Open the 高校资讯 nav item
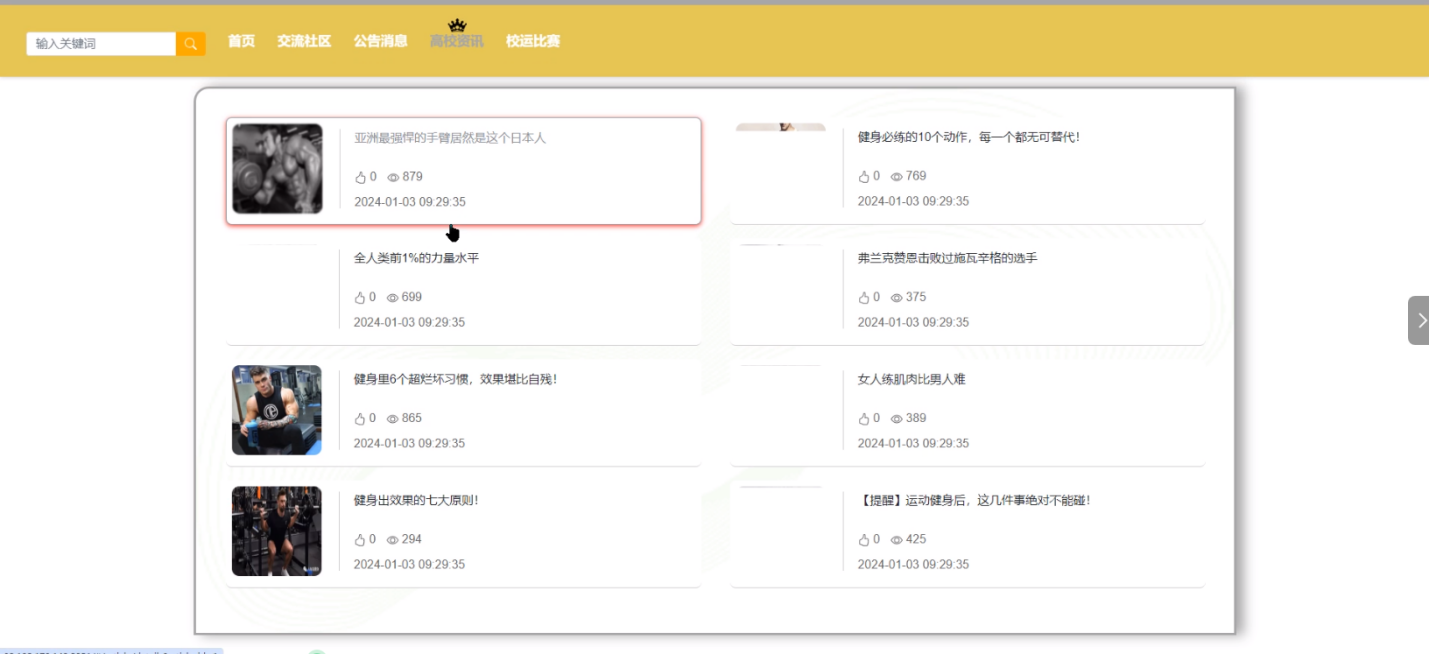 pyautogui.click(x=456, y=41)
